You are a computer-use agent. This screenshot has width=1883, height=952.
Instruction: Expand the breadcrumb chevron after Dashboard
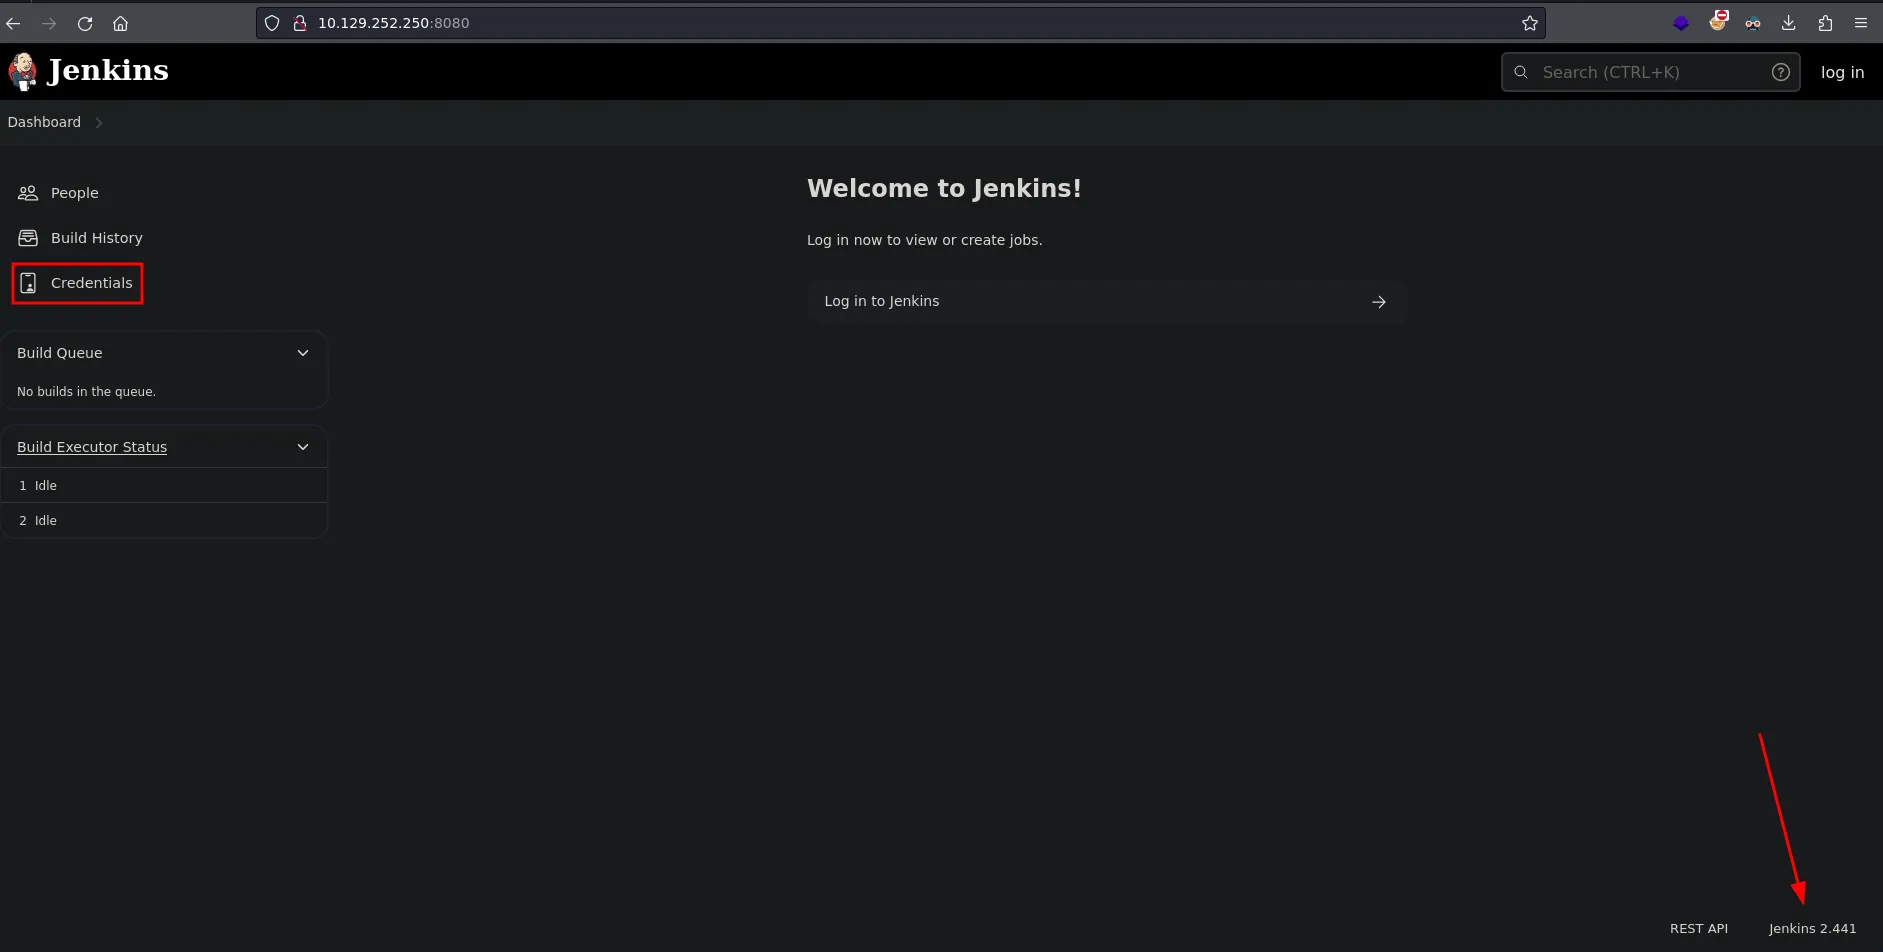point(98,122)
